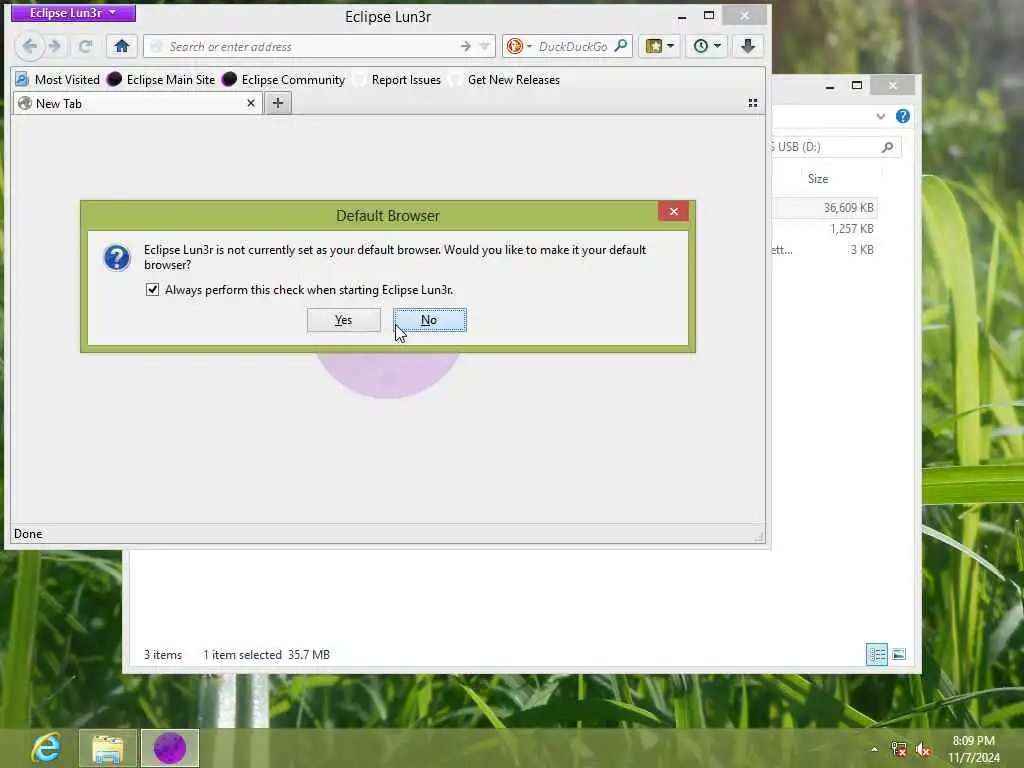
Task: Click the Go arrow in address bar
Action: [465, 46]
